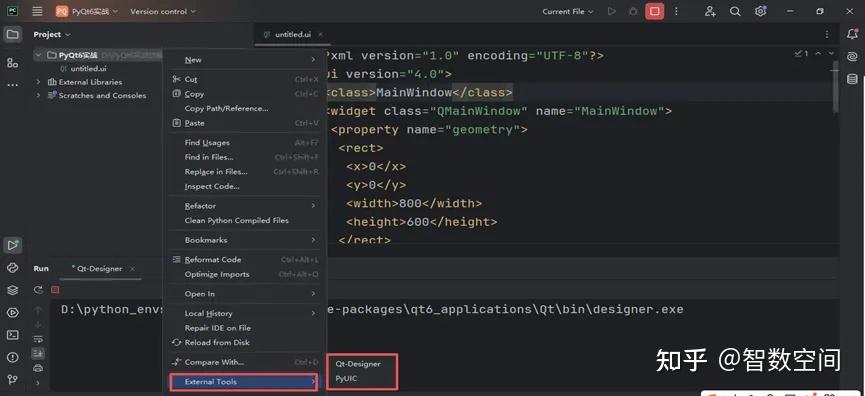The image size is (865, 396).
Task: Click the red Stop button in toolbar
Action: (x=654, y=12)
